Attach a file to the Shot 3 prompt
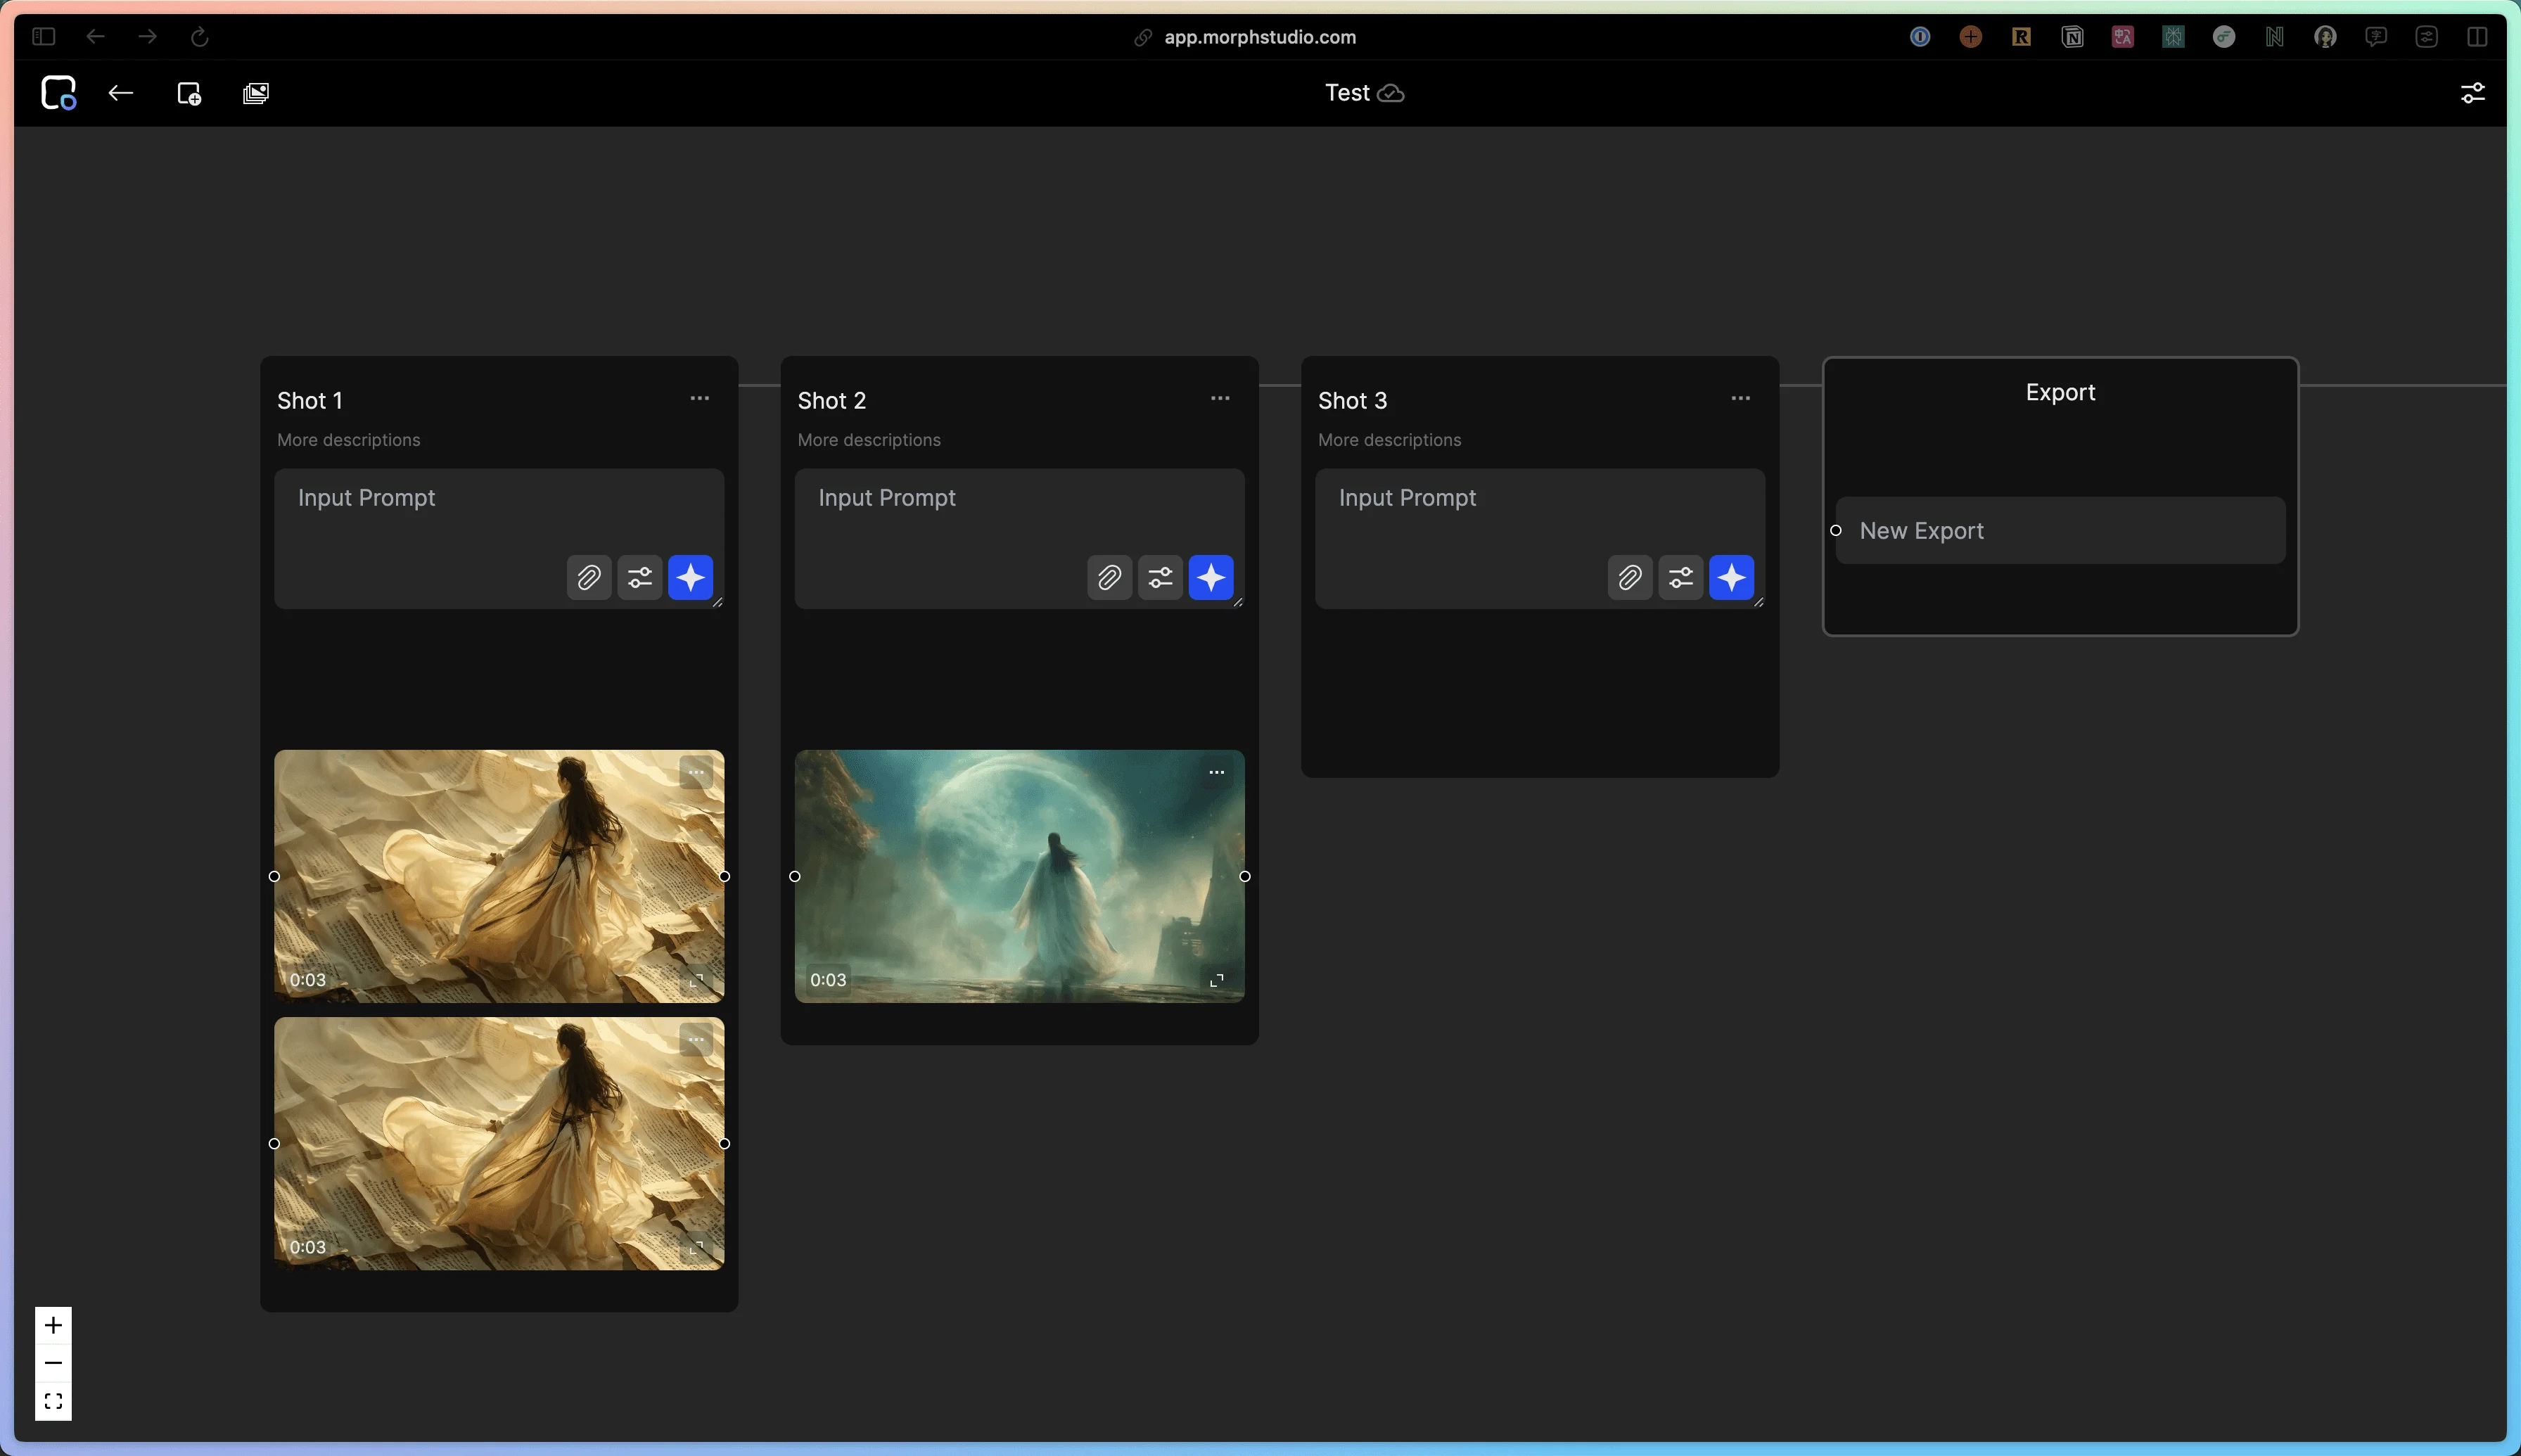Image resolution: width=2521 pixels, height=1456 pixels. click(x=1629, y=577)
